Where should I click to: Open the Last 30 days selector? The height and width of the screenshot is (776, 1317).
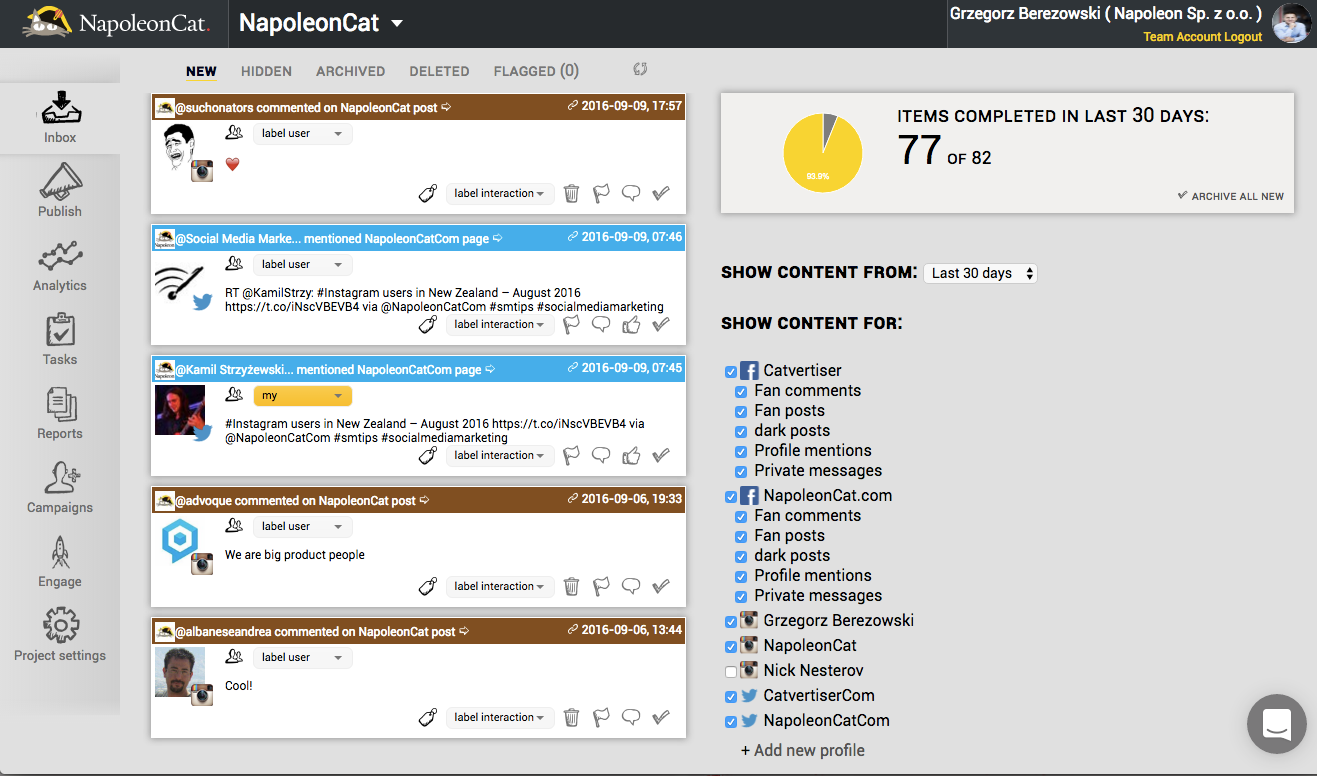tap(980, 273)
